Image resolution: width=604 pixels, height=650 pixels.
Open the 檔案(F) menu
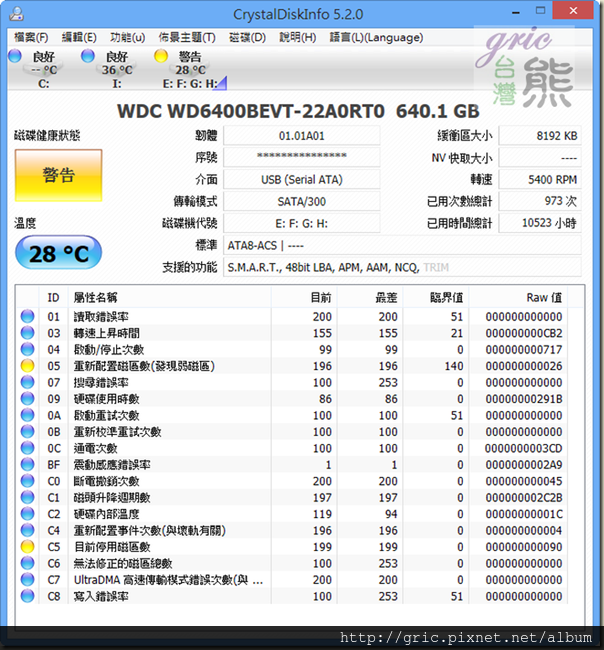pyautogui.click(x=31, y=37)
